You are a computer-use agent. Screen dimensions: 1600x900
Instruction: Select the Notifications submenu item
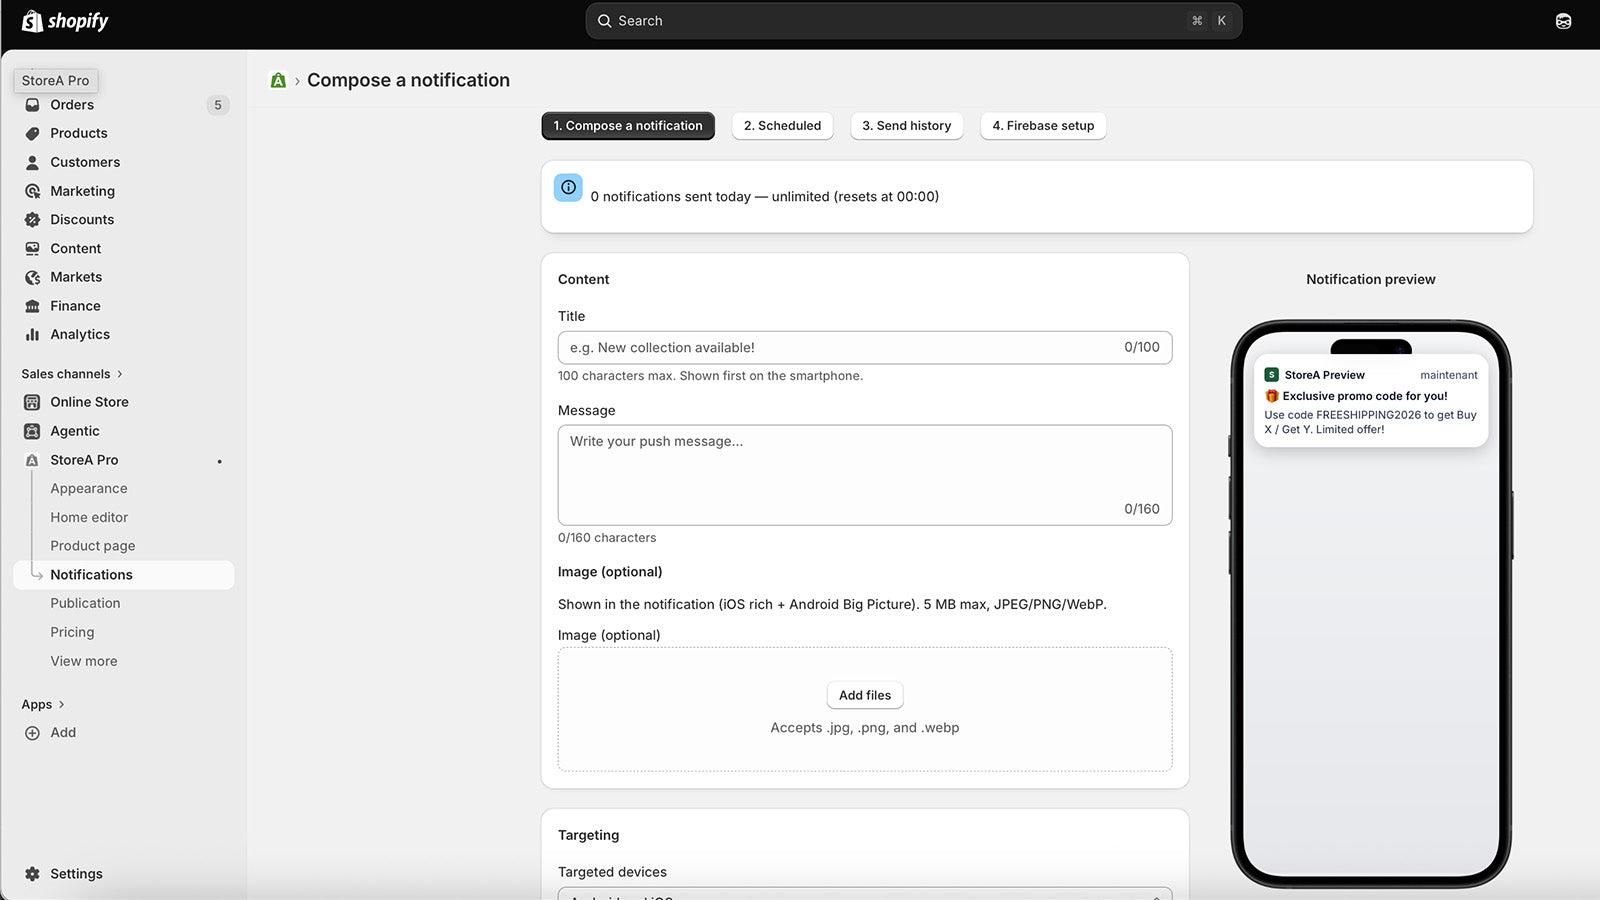pos(124,575)
